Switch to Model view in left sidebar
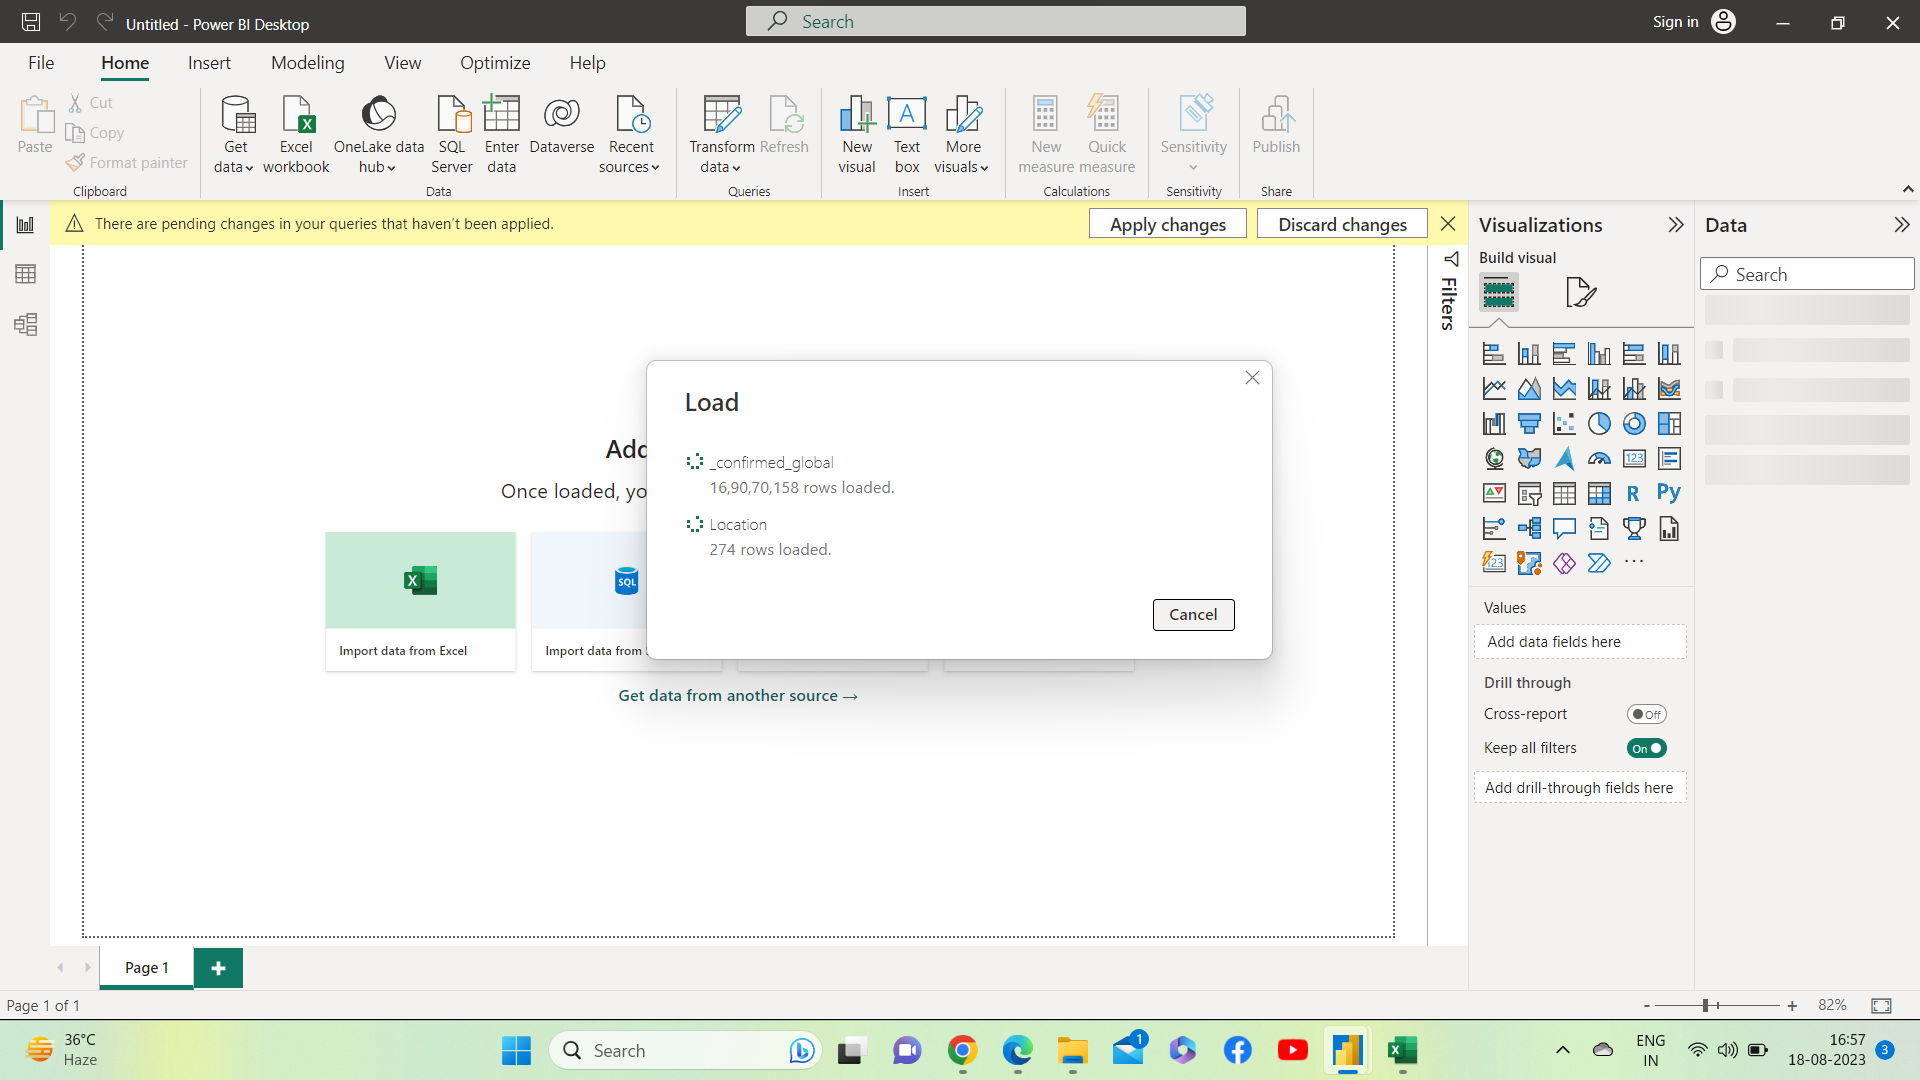Screen dimensions: 1920x1080 coord(25,324)
